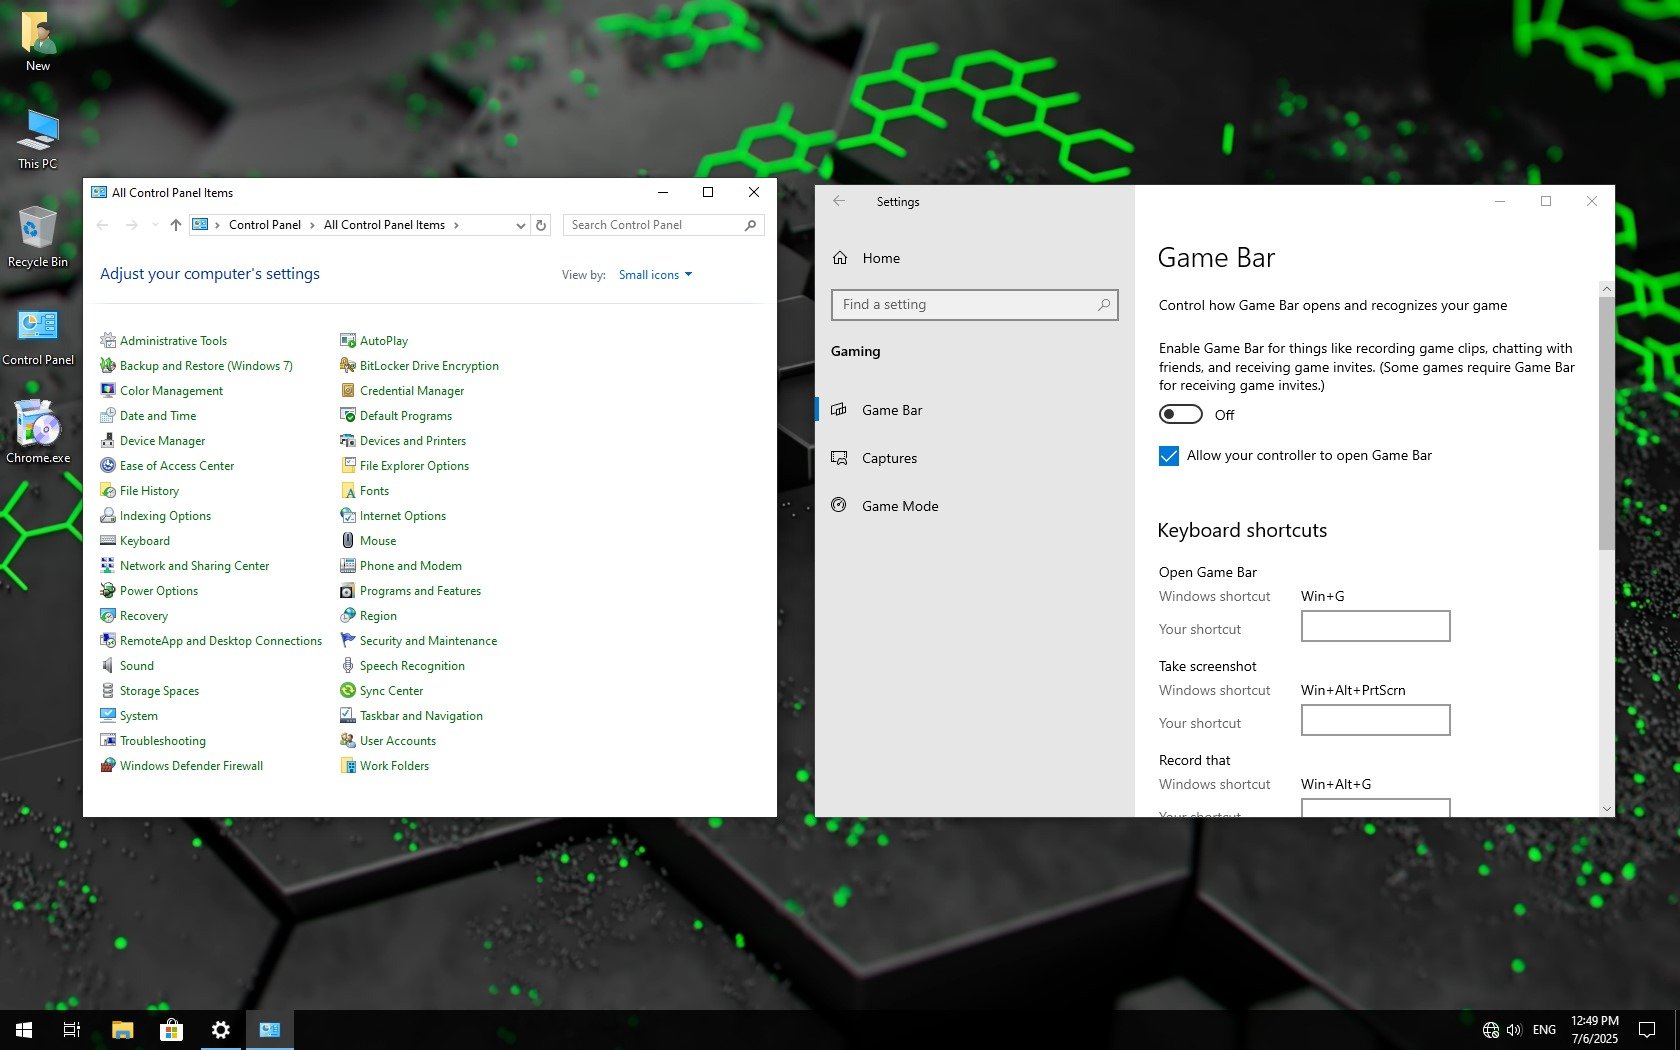Switch to Captures in Gaming sidebar

click(889, 459)
